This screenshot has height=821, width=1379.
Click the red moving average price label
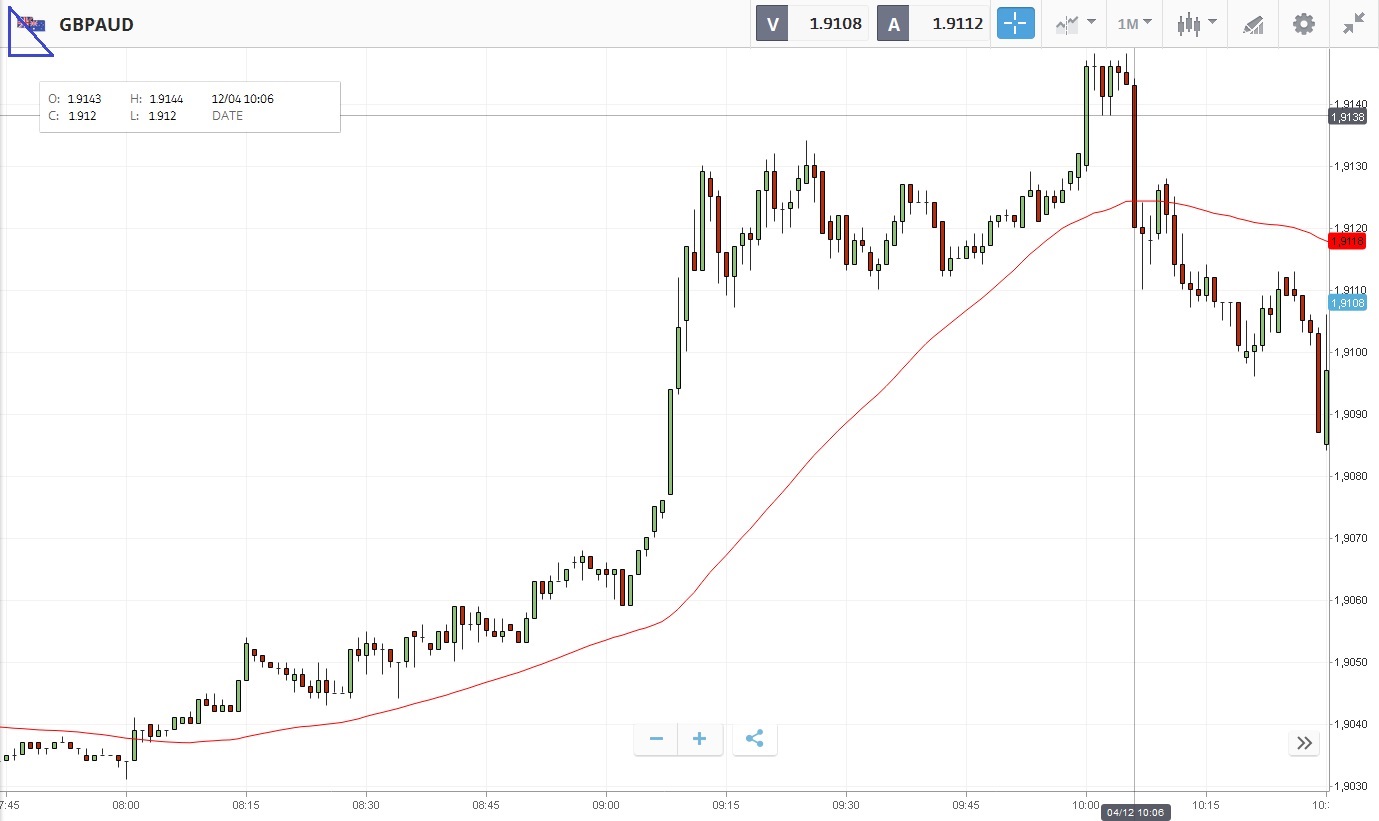(1347, 241)
